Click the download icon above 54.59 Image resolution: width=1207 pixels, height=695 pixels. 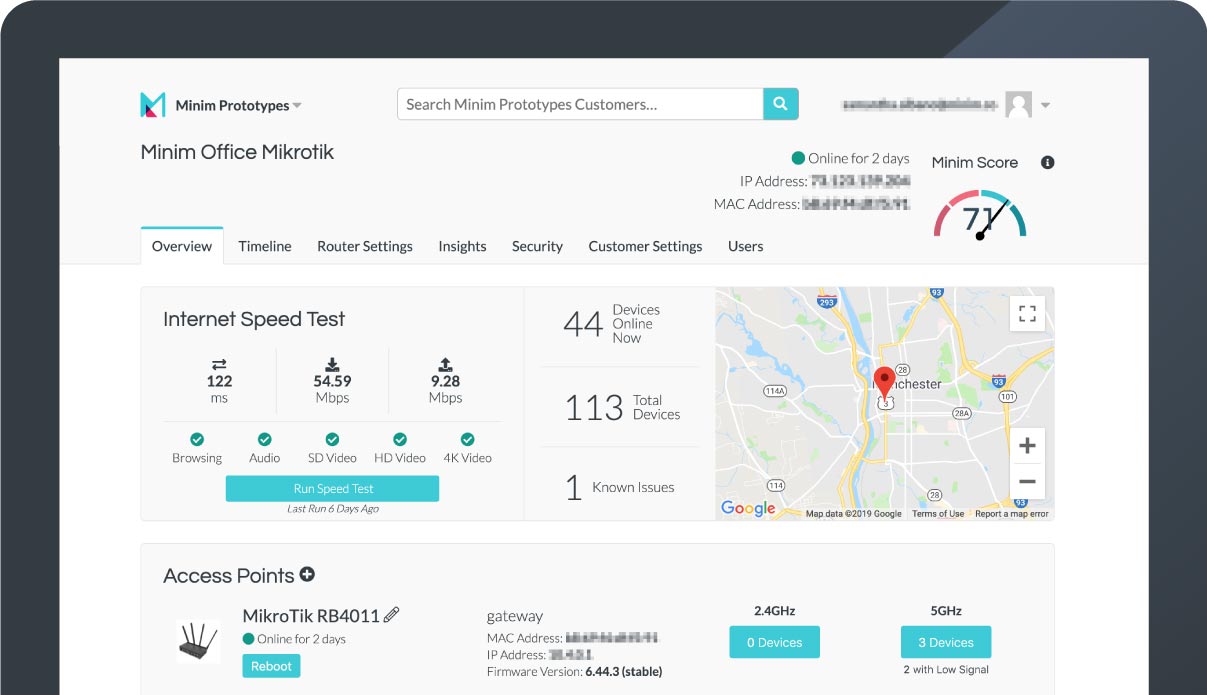click(333, 364)
